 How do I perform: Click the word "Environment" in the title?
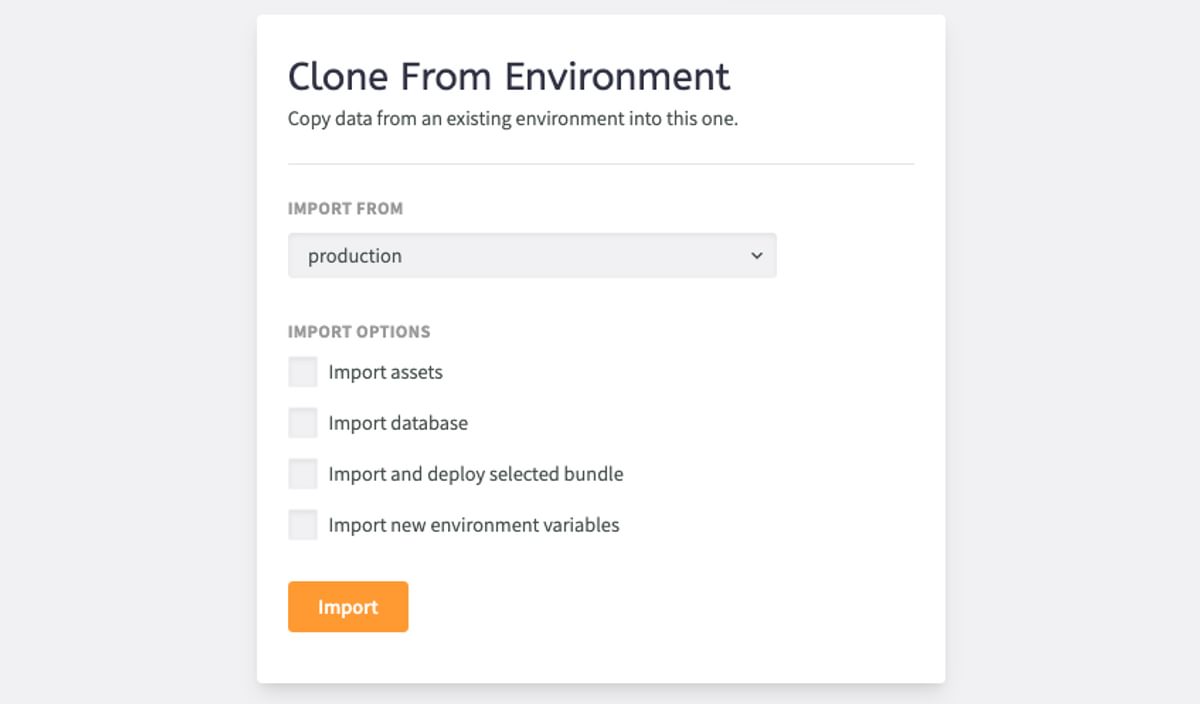click(x=617, y=77)
